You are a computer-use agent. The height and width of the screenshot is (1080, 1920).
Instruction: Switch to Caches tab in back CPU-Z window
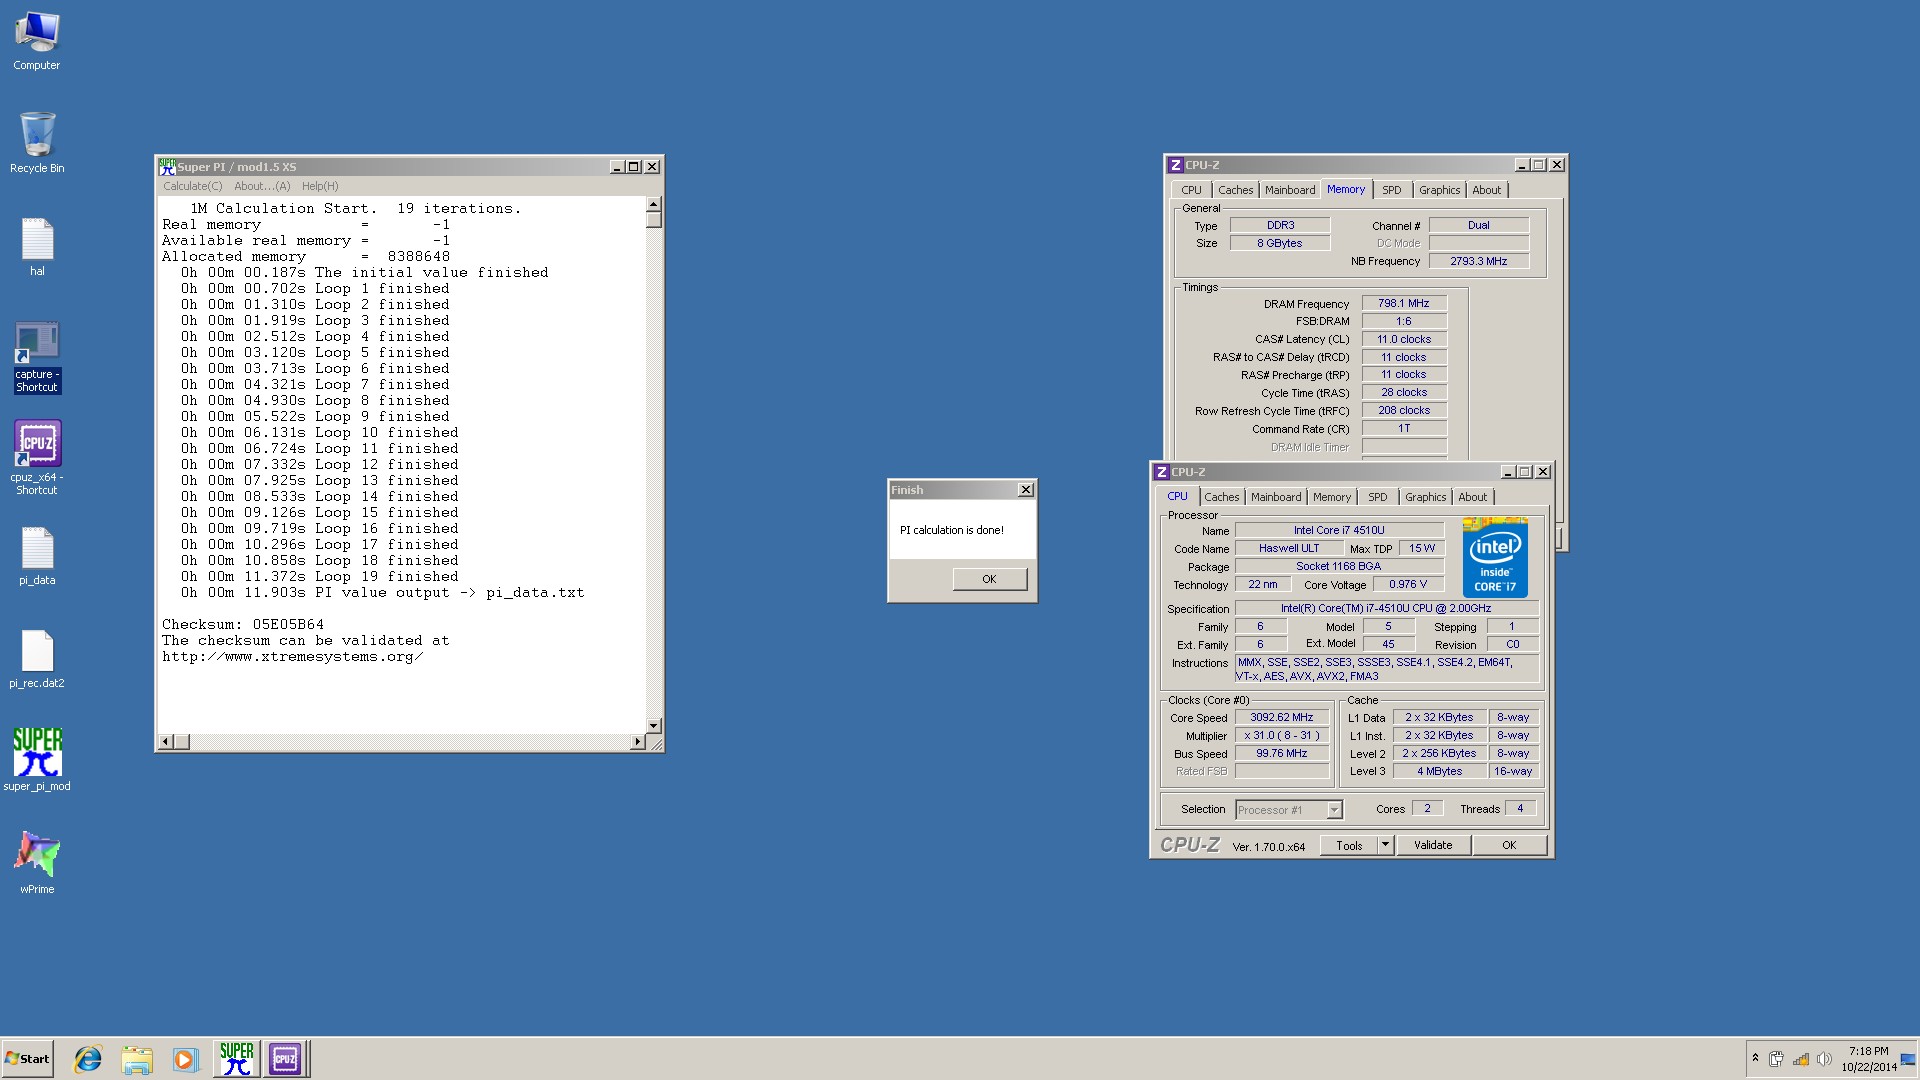1235,190
